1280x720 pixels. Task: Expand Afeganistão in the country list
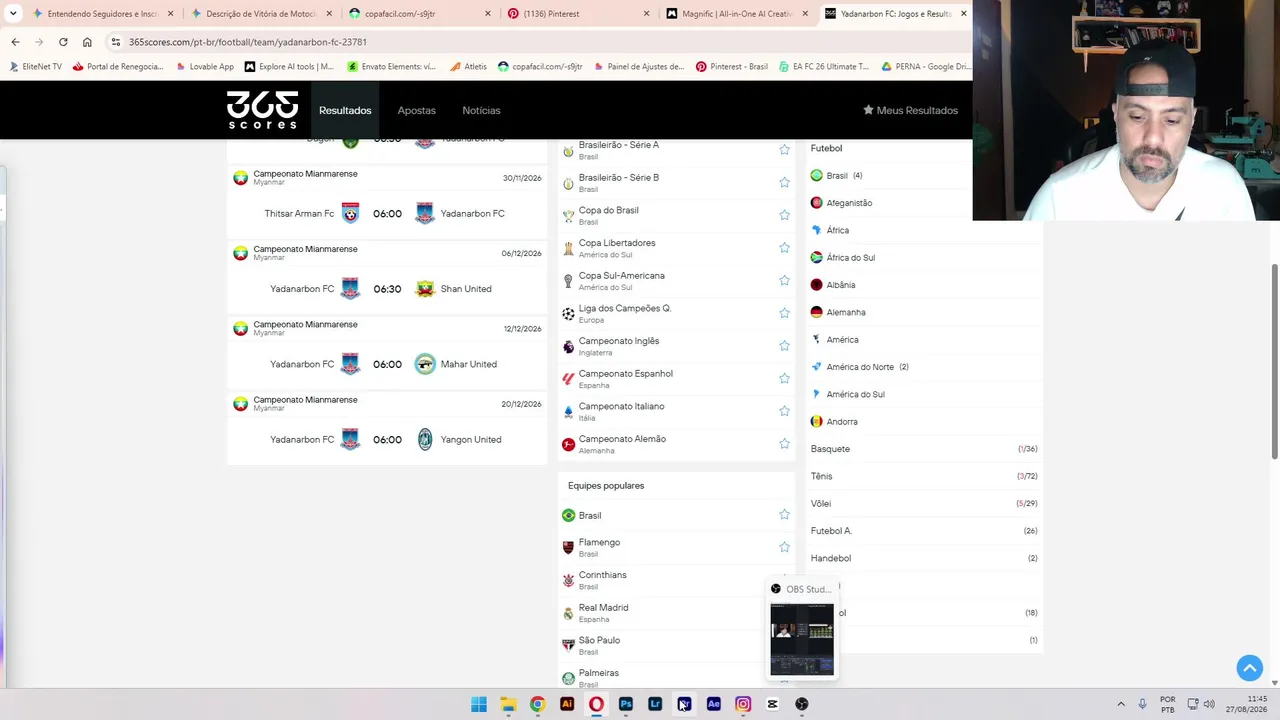[925, 203]
